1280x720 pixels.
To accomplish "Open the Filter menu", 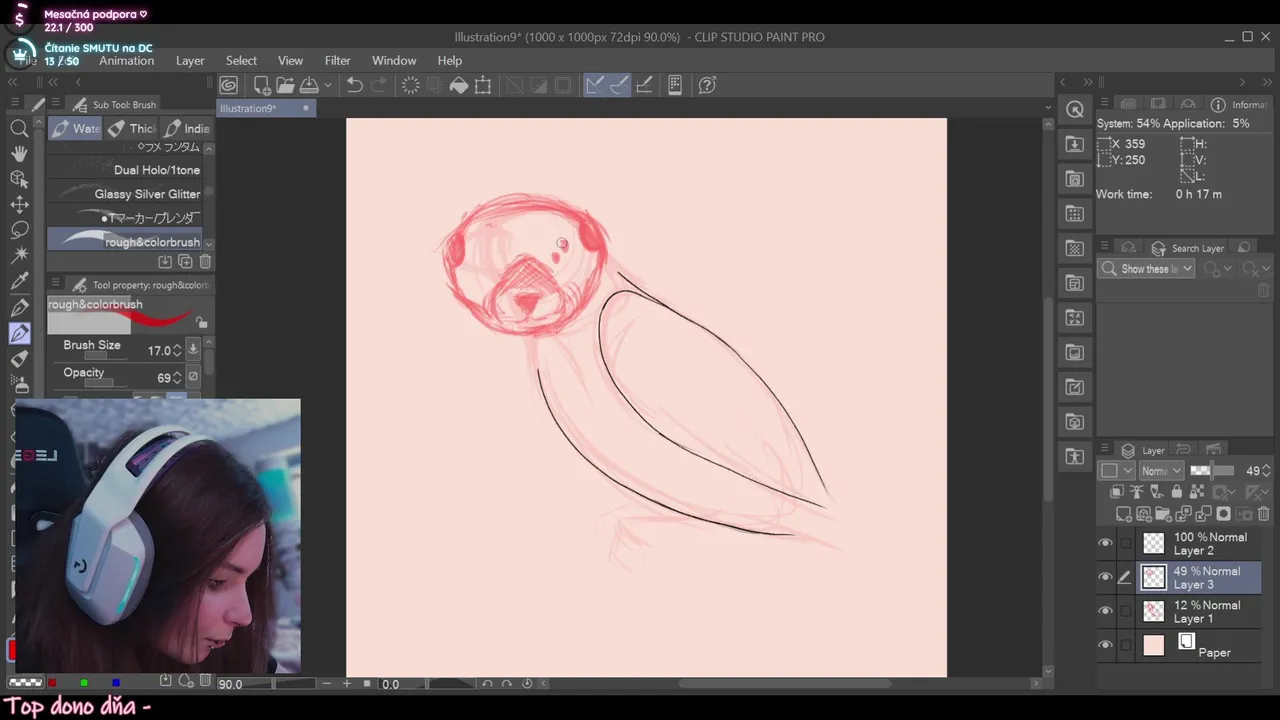I will click(x=338, y=61).
